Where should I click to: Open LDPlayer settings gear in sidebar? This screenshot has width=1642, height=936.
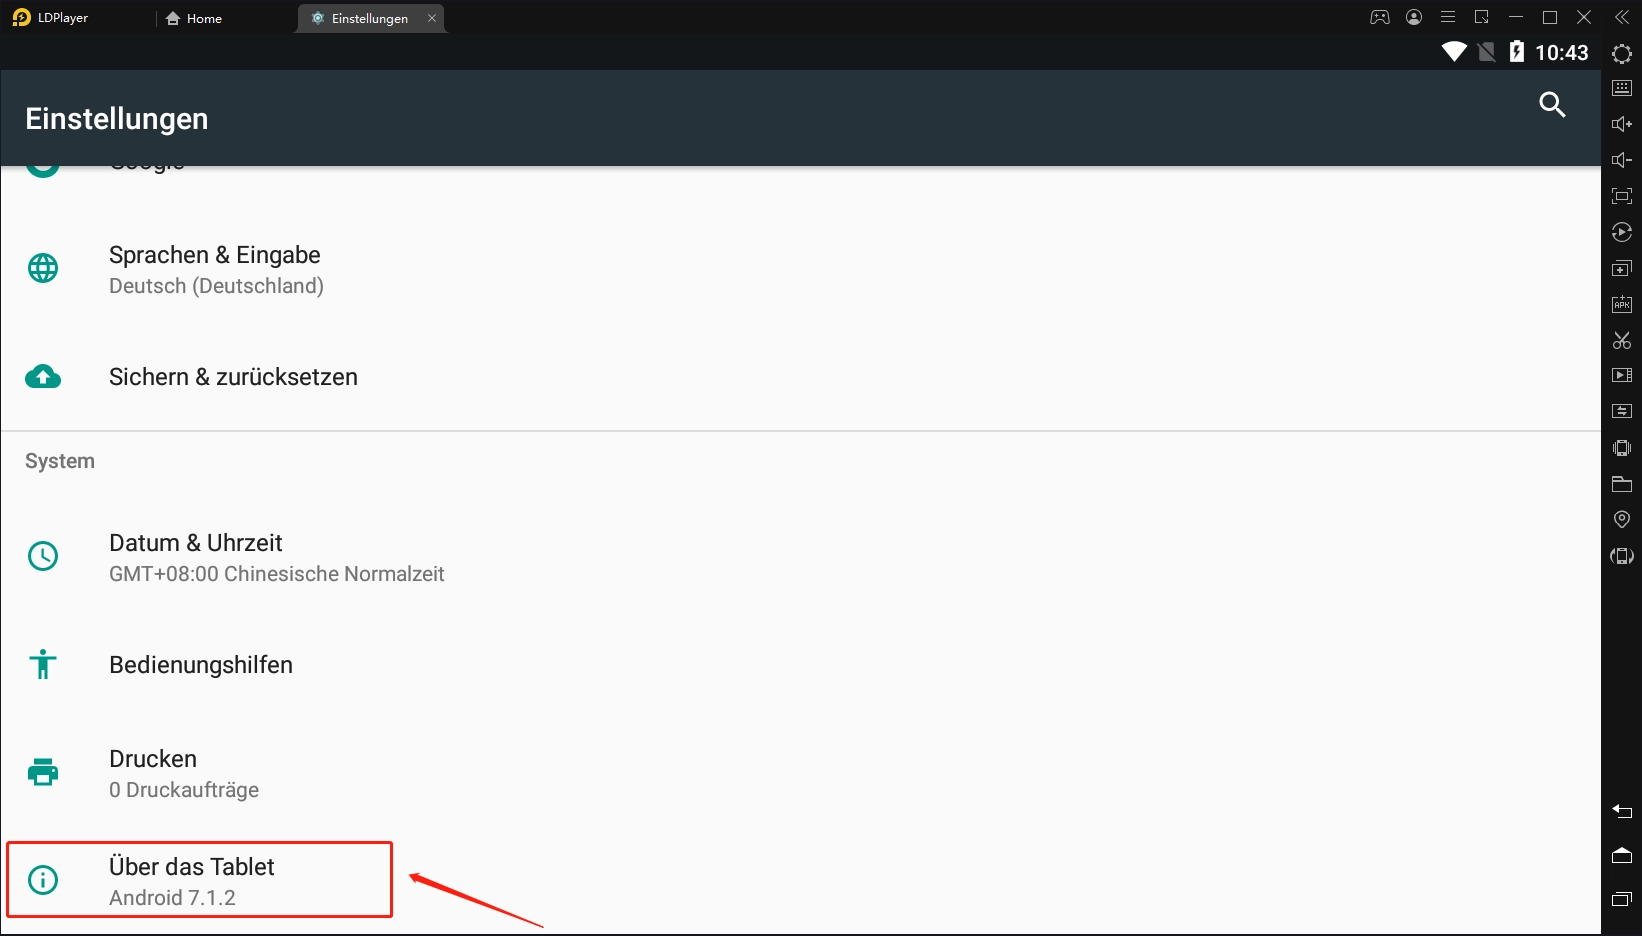(x=1622, y=53)
